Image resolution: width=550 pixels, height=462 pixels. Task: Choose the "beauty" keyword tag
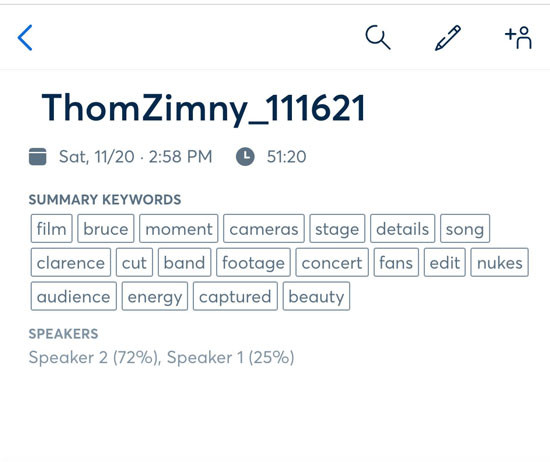click(316, 296)
